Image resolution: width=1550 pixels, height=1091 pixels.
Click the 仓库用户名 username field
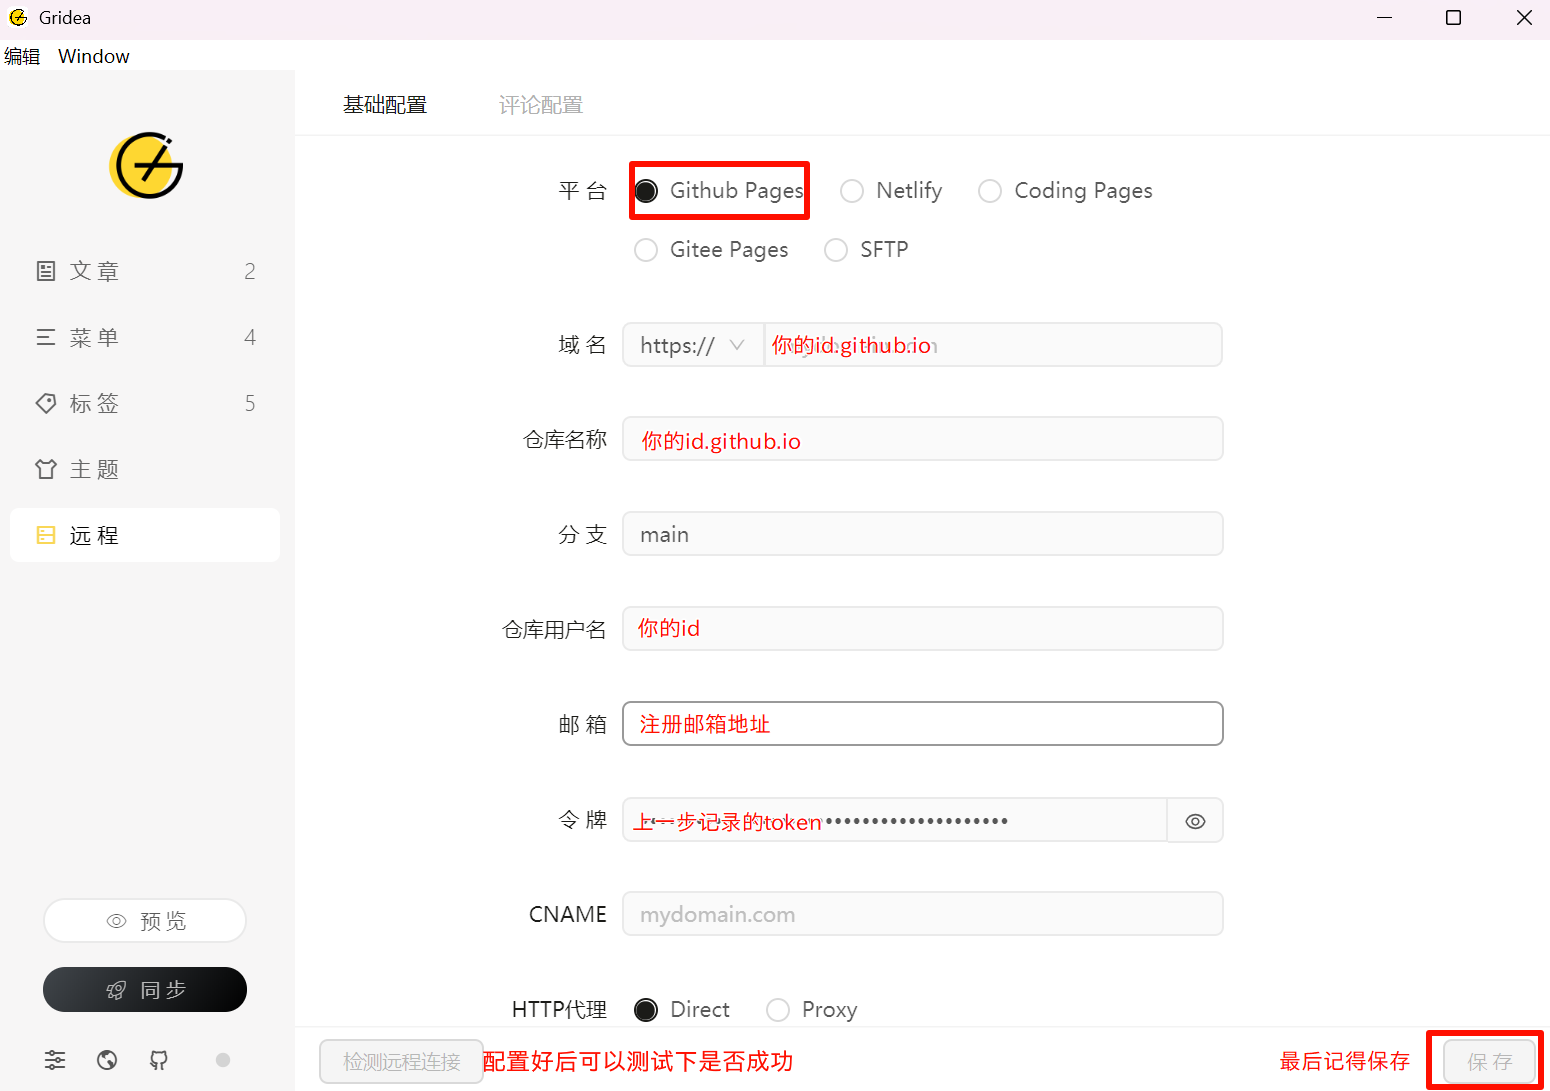pyautogui.click(x=923, y=629)
